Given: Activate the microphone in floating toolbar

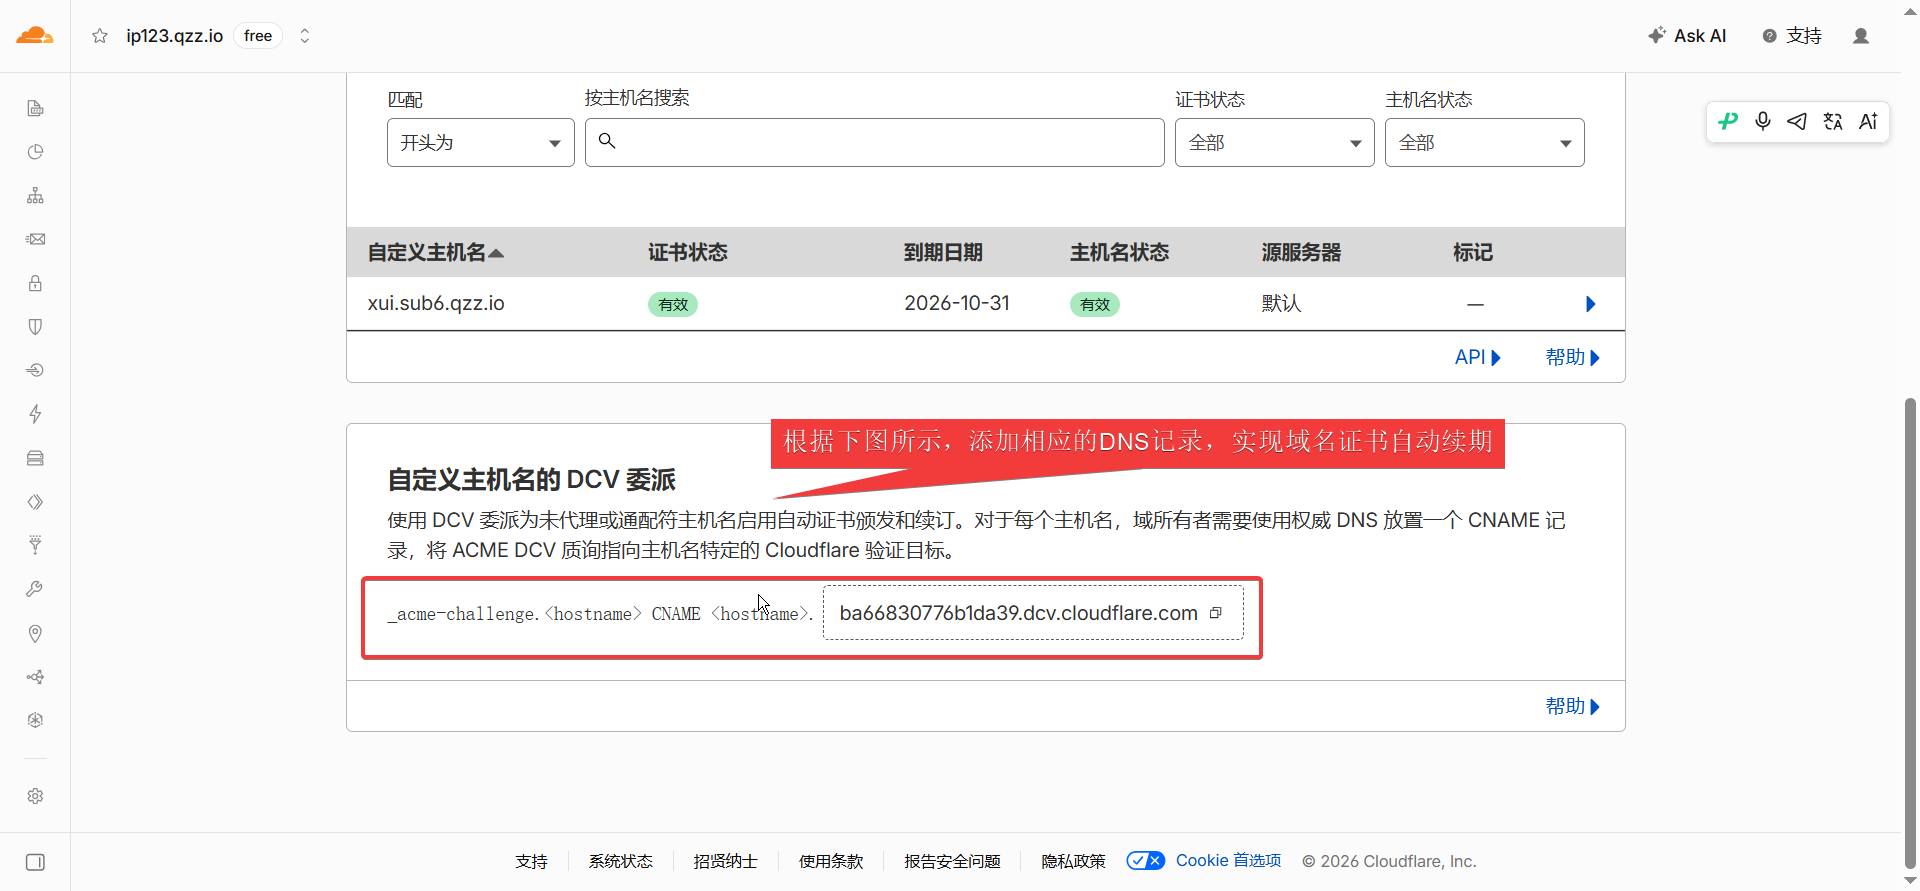Looking at the screenshot, I should pyautogui.click(x=1763, y=122).
